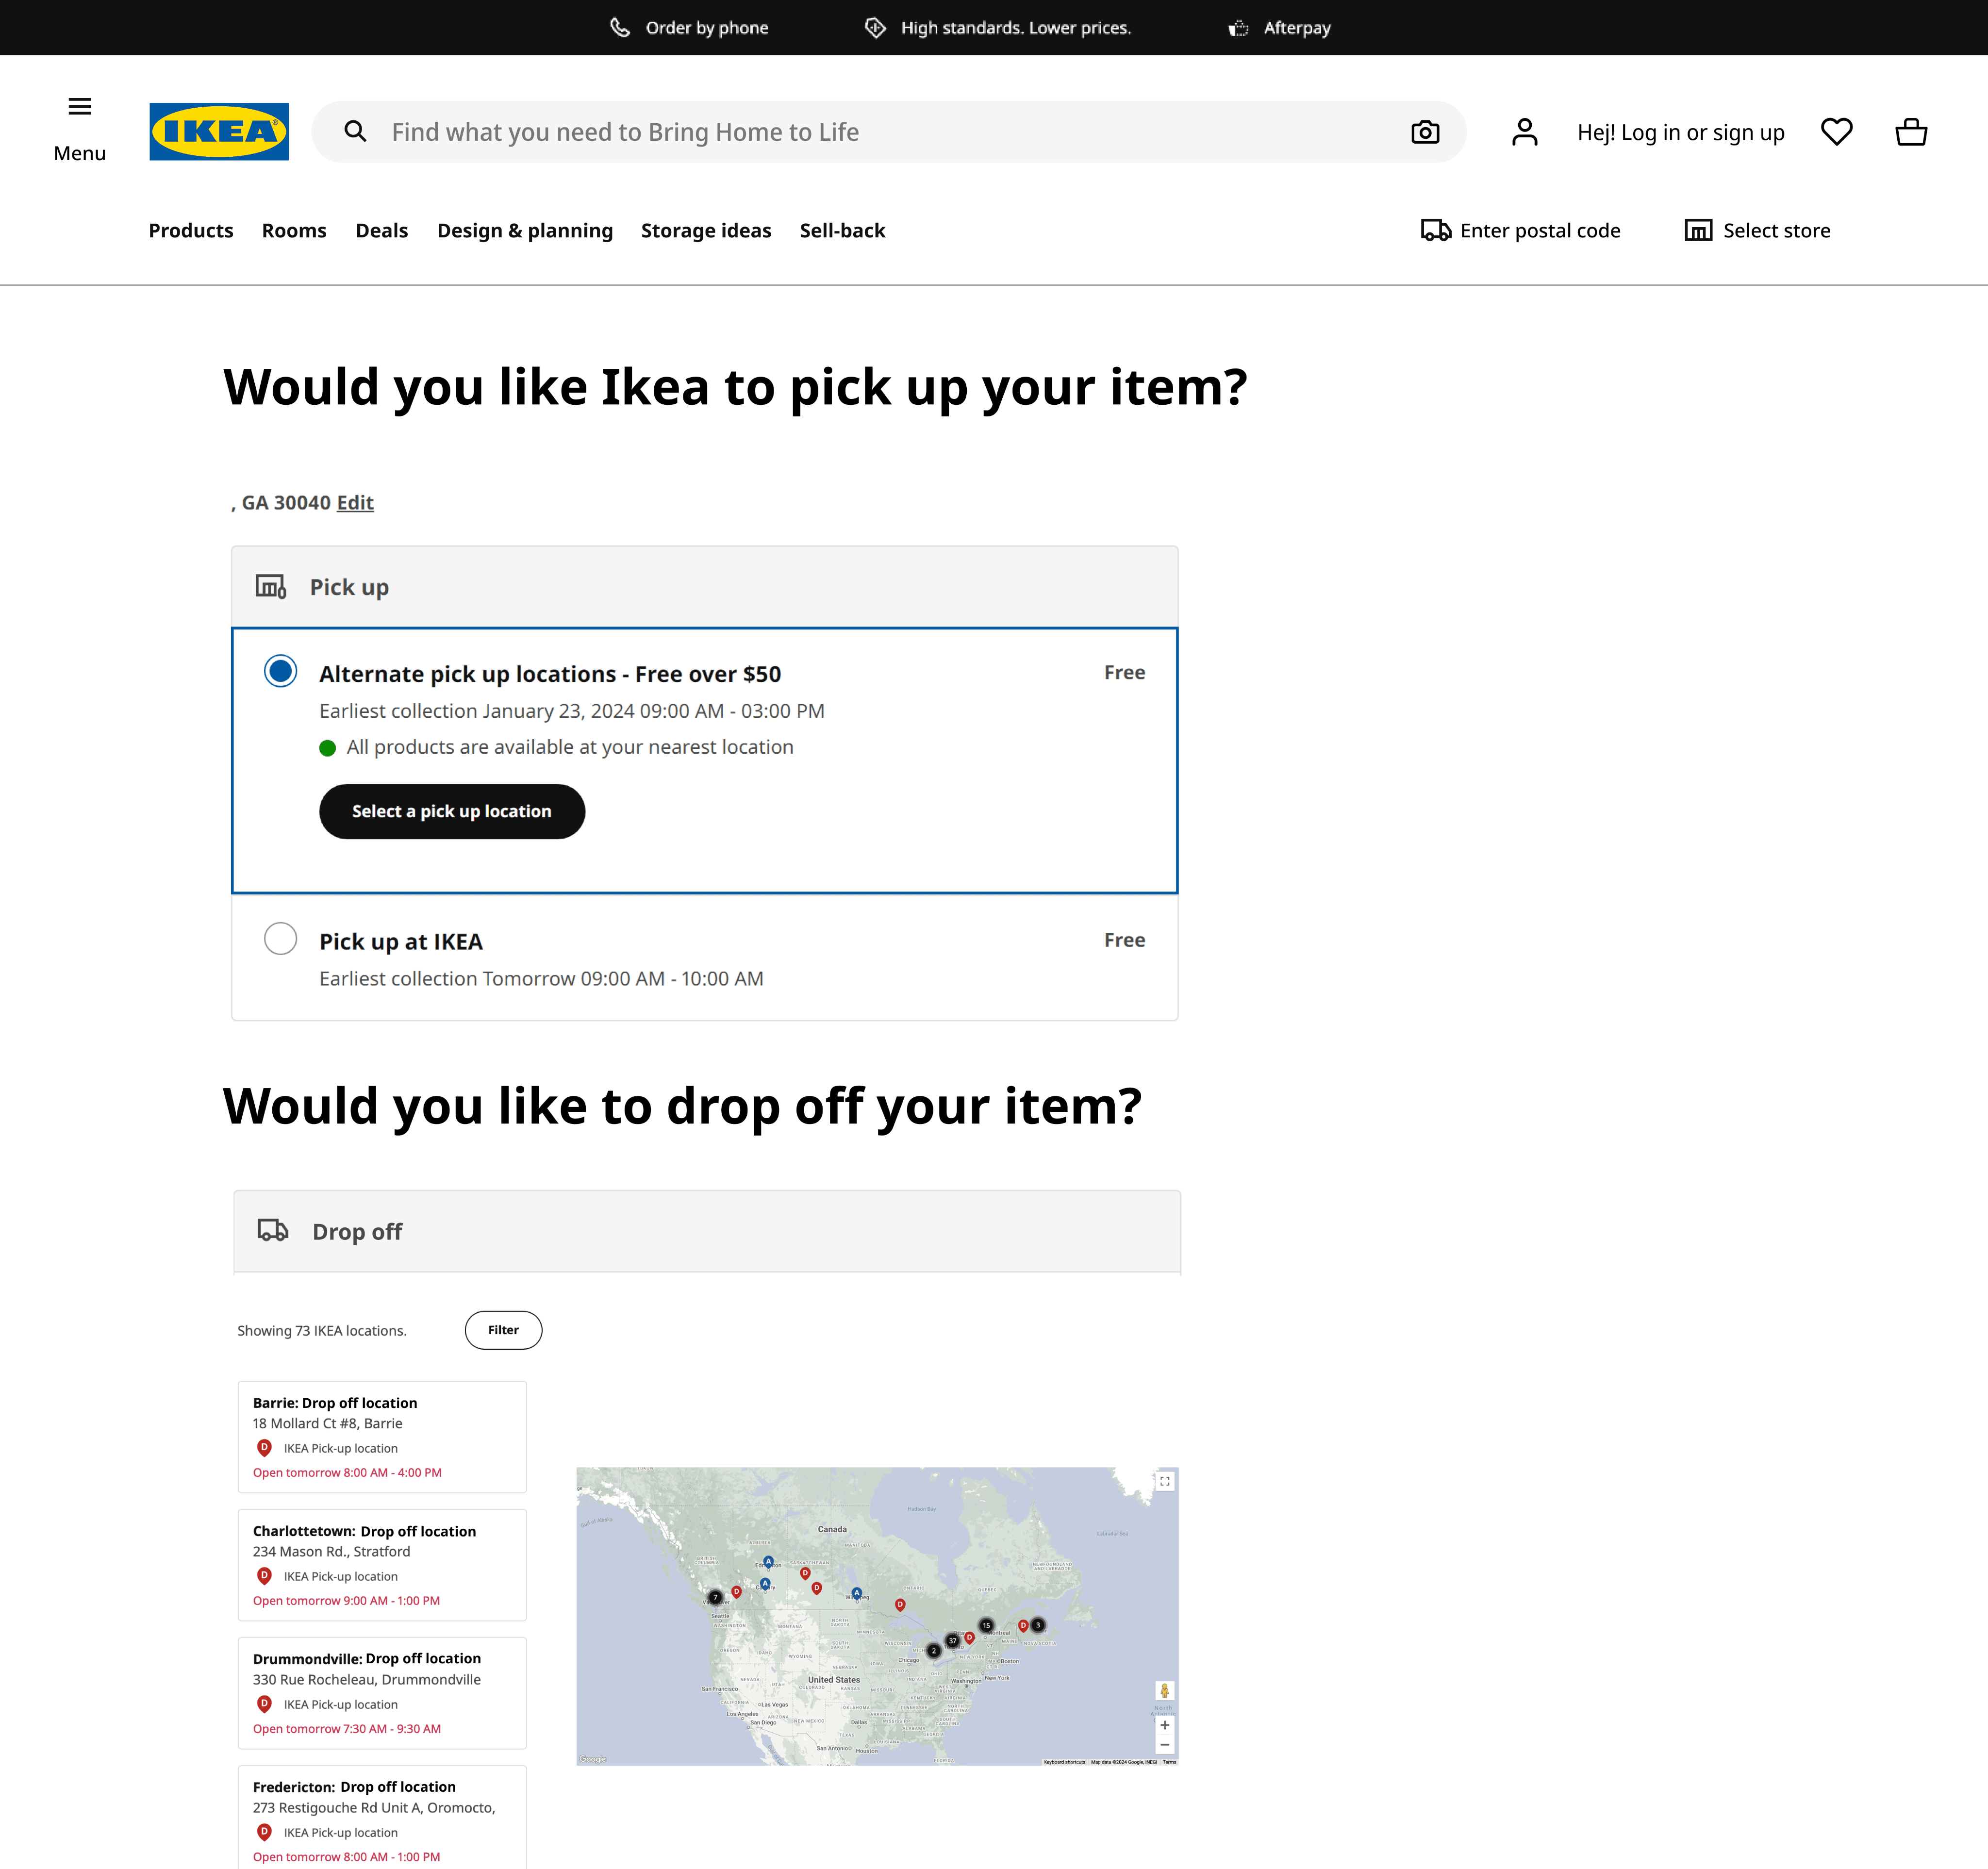Click '330 Rue Rocheleau, Drummondville' address

(x=367, y=1679)
